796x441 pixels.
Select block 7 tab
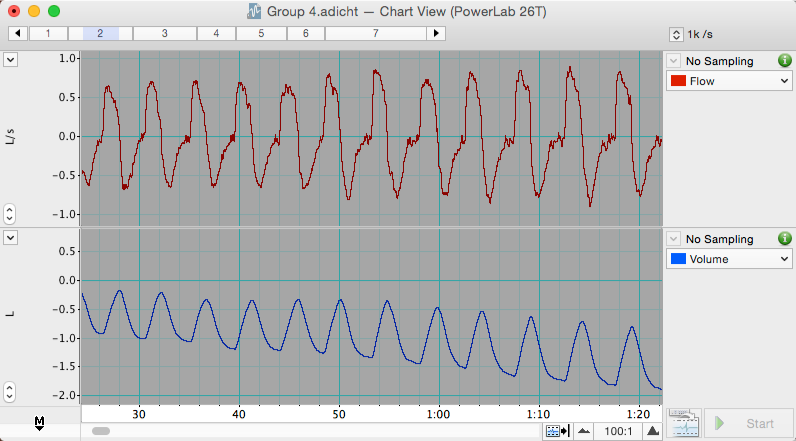pyautogui.click(x=376, y=33)
